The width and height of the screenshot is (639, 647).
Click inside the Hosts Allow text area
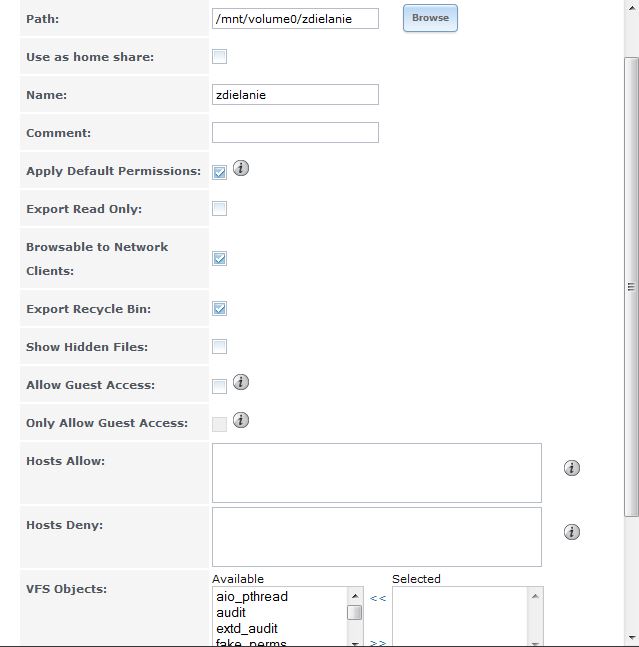point(377,473)
